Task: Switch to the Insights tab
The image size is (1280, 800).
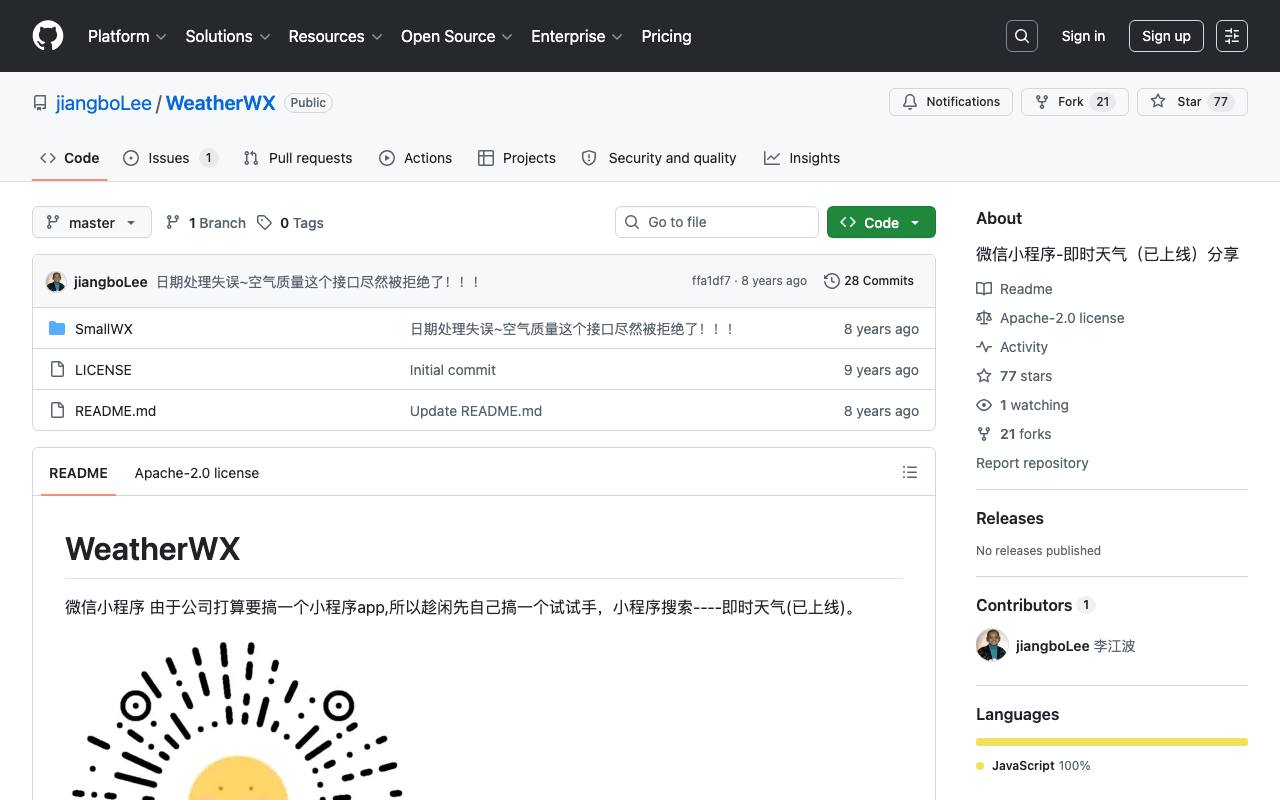Action: [x=802, y=158]
